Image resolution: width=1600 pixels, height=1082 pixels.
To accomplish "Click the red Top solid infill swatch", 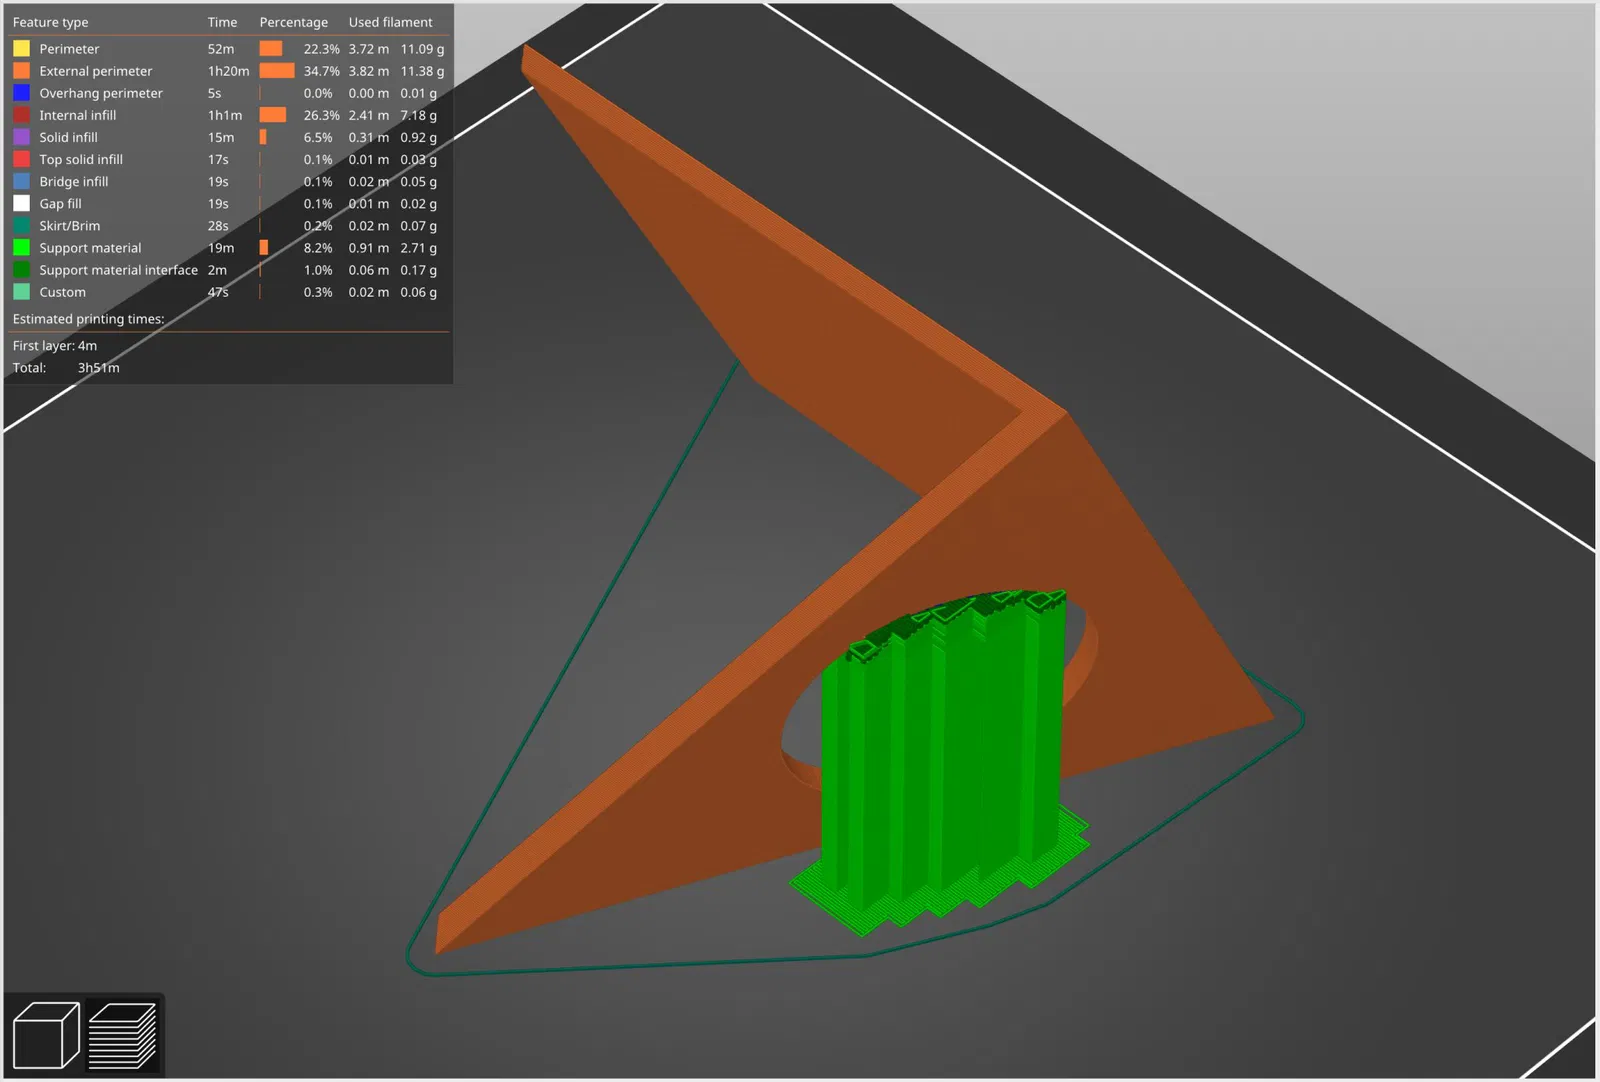I will click(21, 159).
